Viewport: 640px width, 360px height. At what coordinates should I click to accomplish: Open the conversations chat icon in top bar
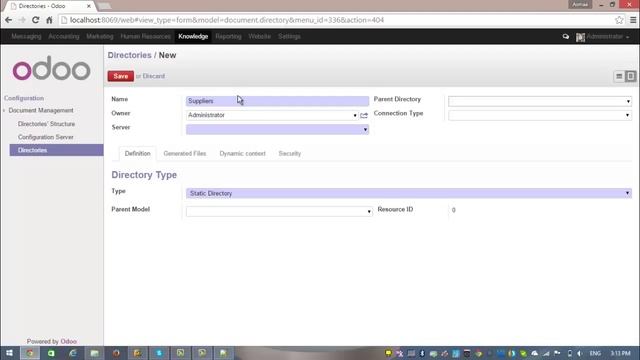565,37
